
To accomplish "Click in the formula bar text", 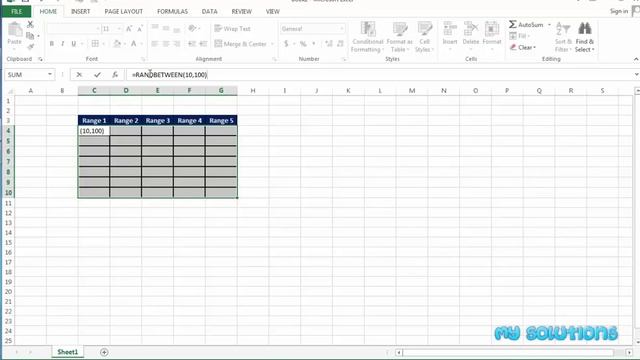I will [169, 75].
